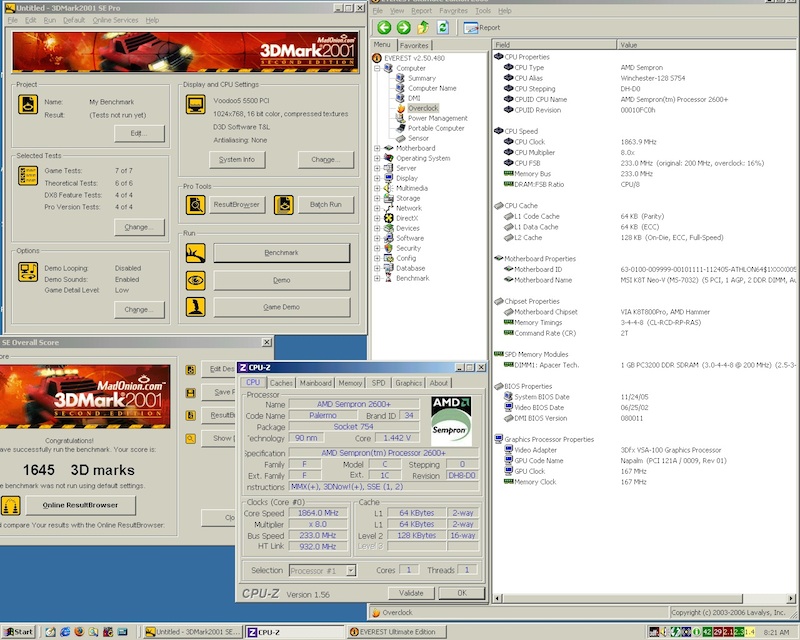
Task: Expand the Multimedia node in EVEREST tree
Action: tap(377, 188)
